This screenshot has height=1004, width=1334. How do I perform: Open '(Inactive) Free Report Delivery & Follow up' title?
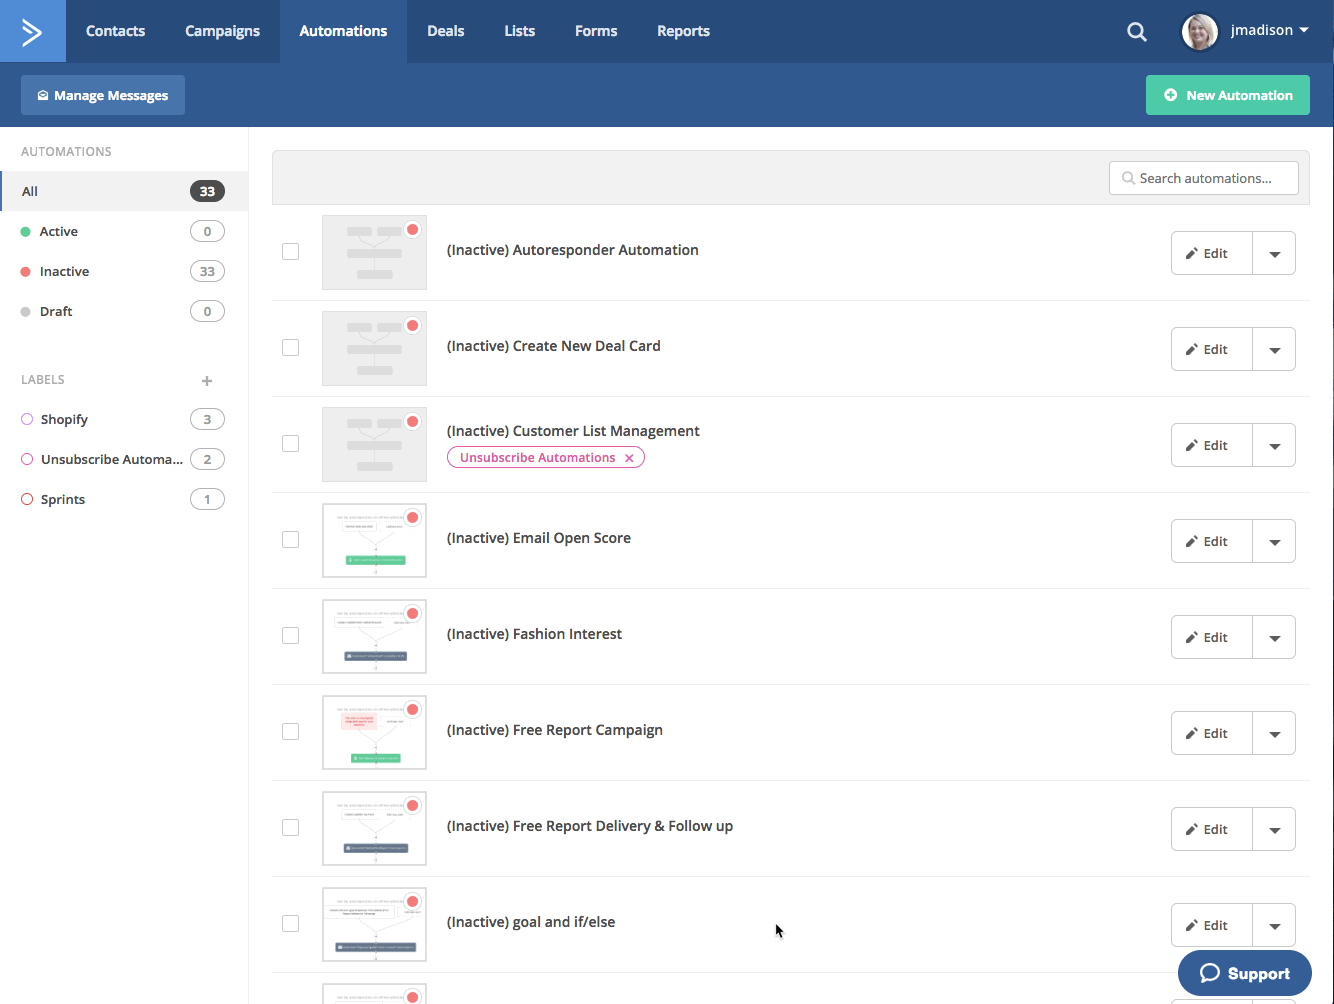pyautogui.click(x=590, y=826)
